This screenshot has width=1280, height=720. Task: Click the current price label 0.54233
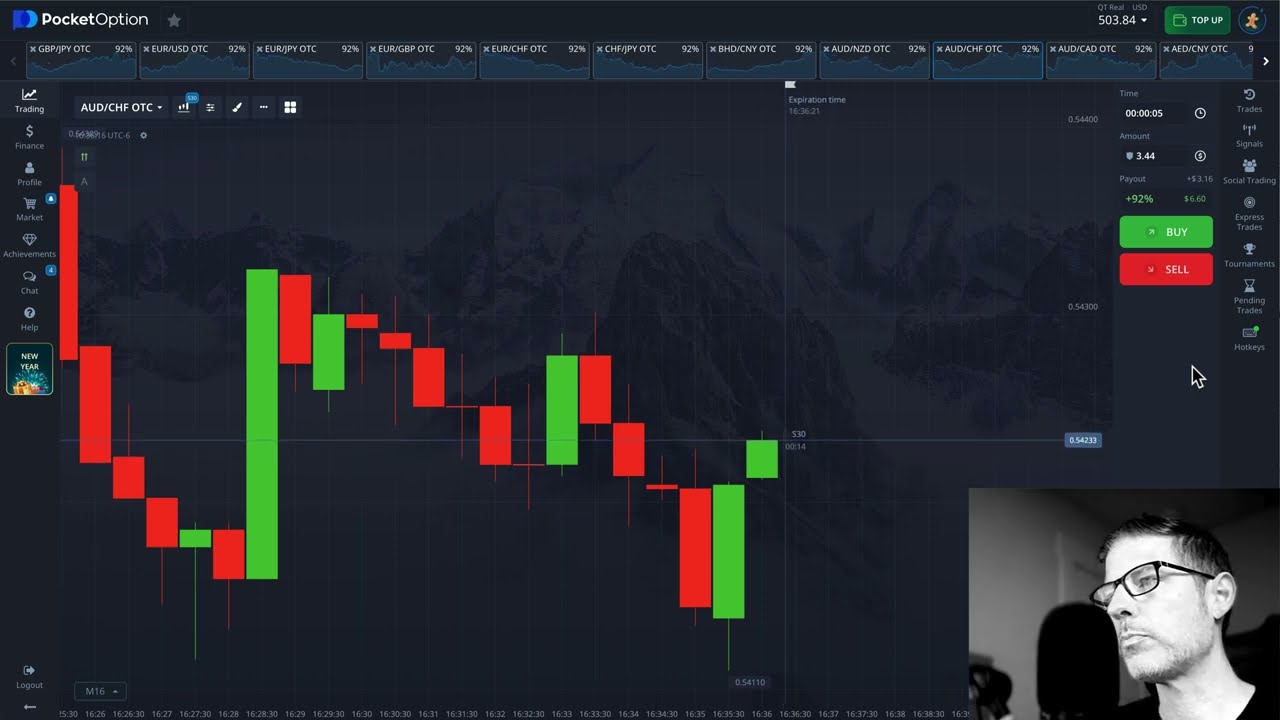pos(1083,440)
